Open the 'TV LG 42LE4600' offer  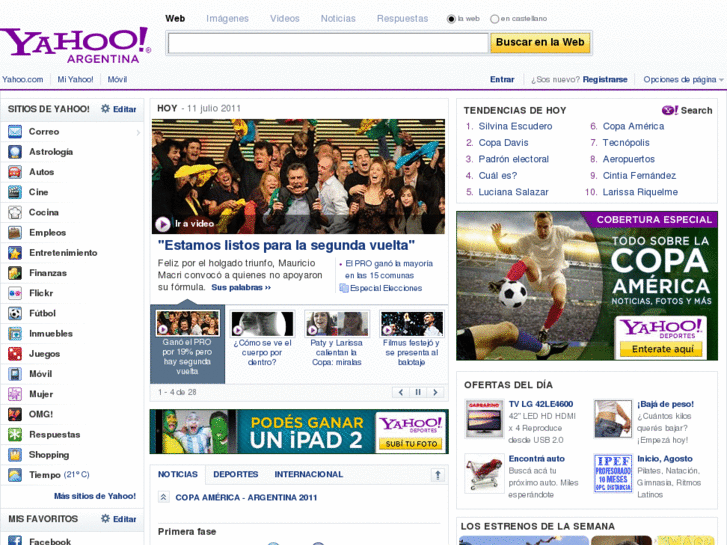tap(541, 404)
